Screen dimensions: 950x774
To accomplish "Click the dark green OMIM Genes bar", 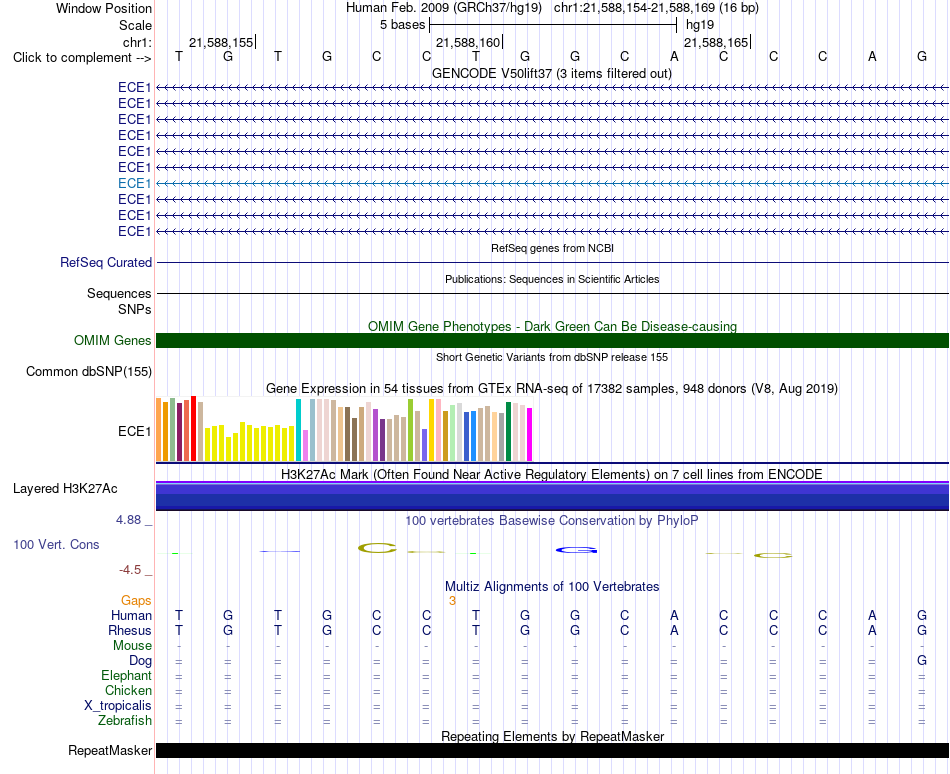I will pyautogui.click(x=552, y=340).
